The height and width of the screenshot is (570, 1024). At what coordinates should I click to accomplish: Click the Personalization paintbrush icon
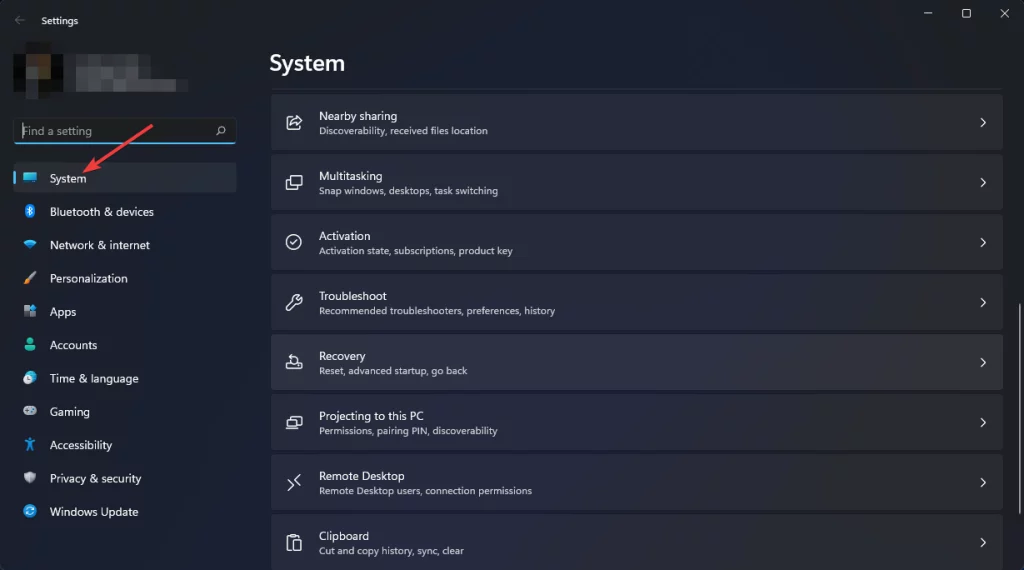tap(30, 277)
